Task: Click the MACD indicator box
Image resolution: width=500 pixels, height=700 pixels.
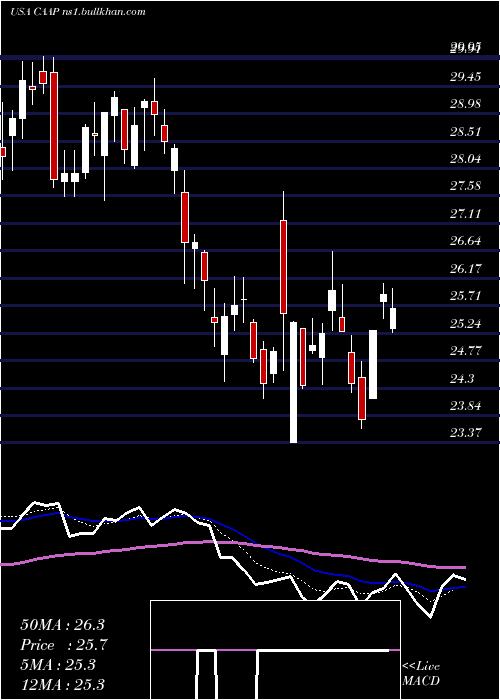Action: 275,650
